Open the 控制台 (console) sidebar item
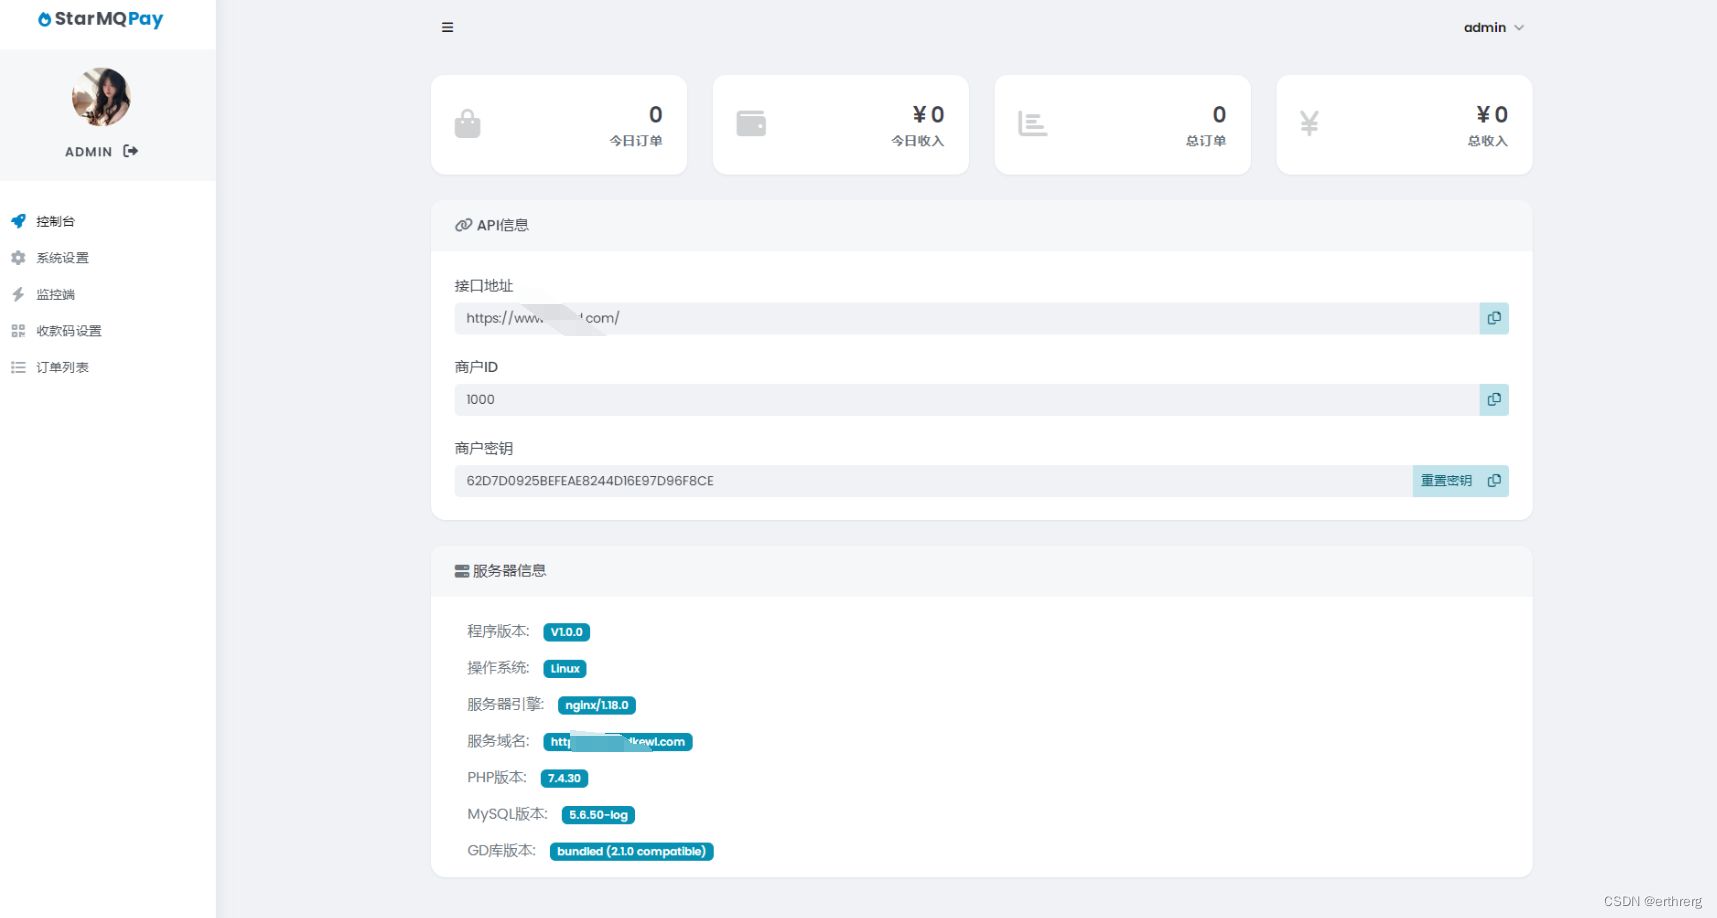The width and height of the screenshot is (1717, 918). coord(55,221)
